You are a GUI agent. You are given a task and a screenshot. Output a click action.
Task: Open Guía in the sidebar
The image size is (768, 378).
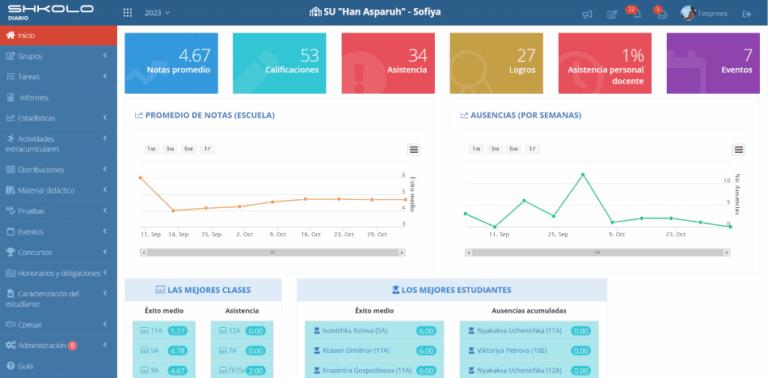point(58,366)
